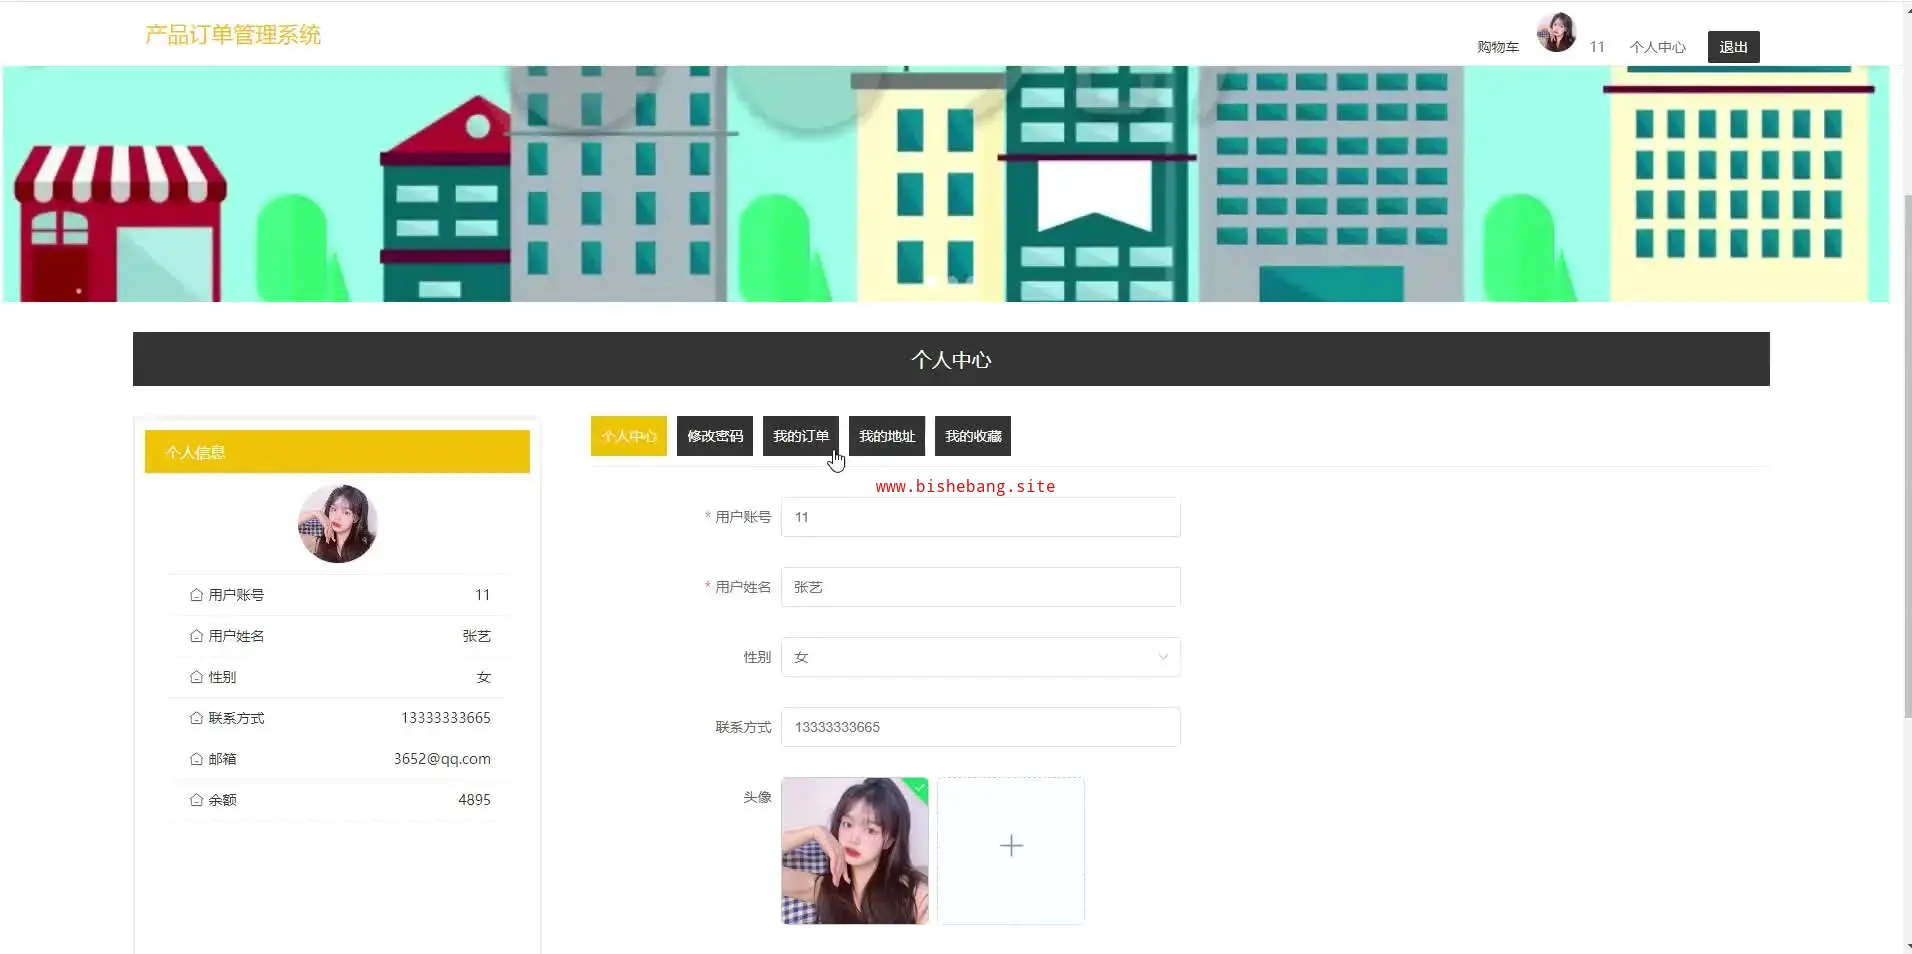Focus the 联系方式 phone number field
This screenshot has height=954, width=1912.
pos(980,727)
